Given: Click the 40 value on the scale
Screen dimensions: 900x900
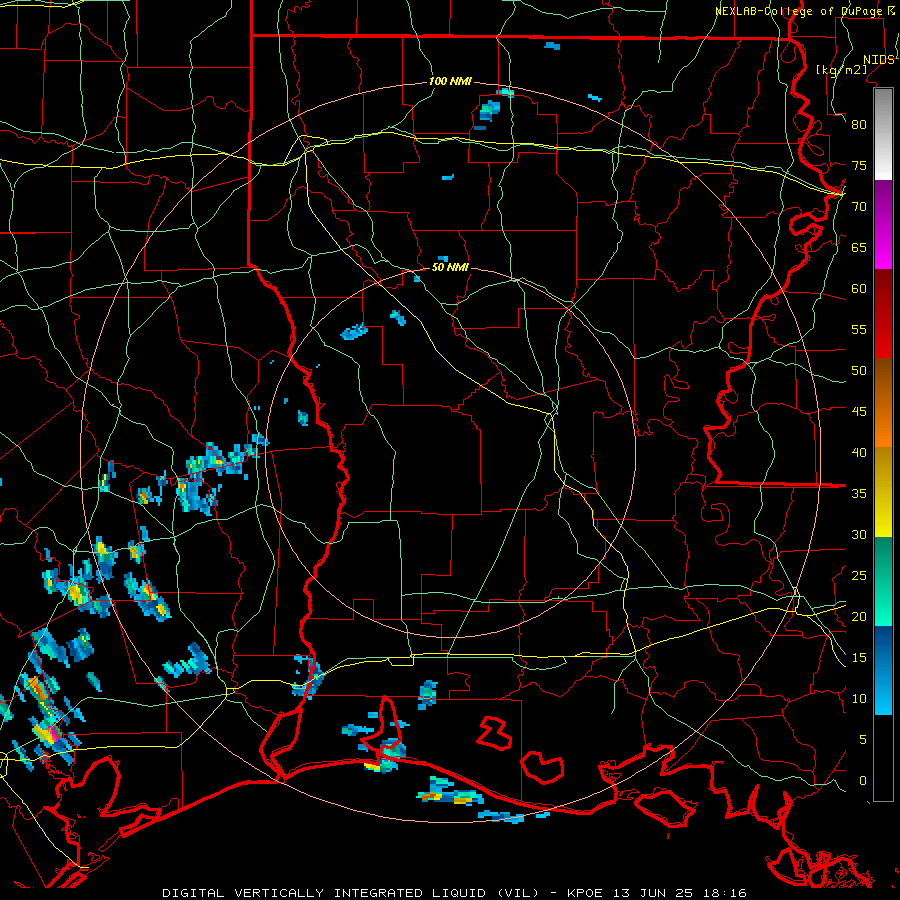Looking at the screenshot, I should (859, 452).
